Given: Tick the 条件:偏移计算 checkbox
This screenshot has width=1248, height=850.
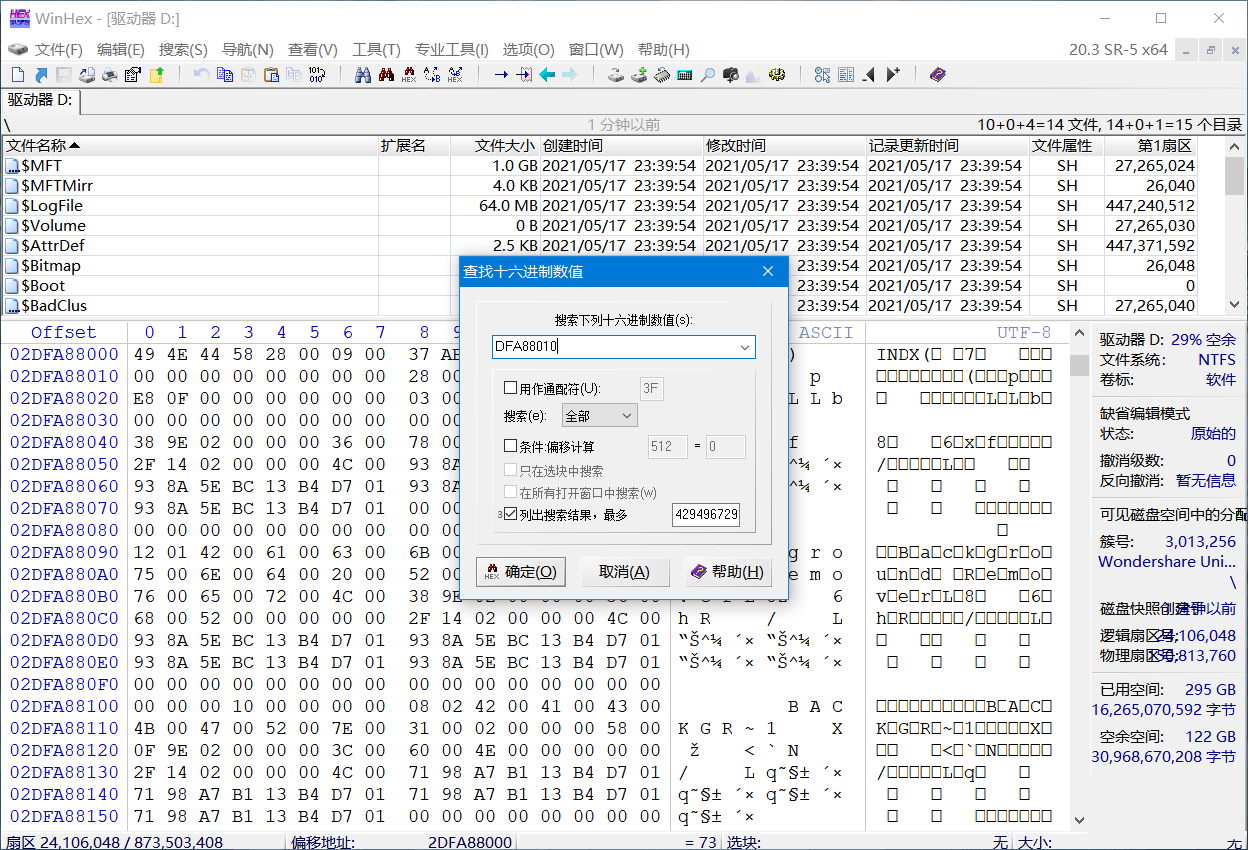Looking at the screenshot, I should click(511, 447).
